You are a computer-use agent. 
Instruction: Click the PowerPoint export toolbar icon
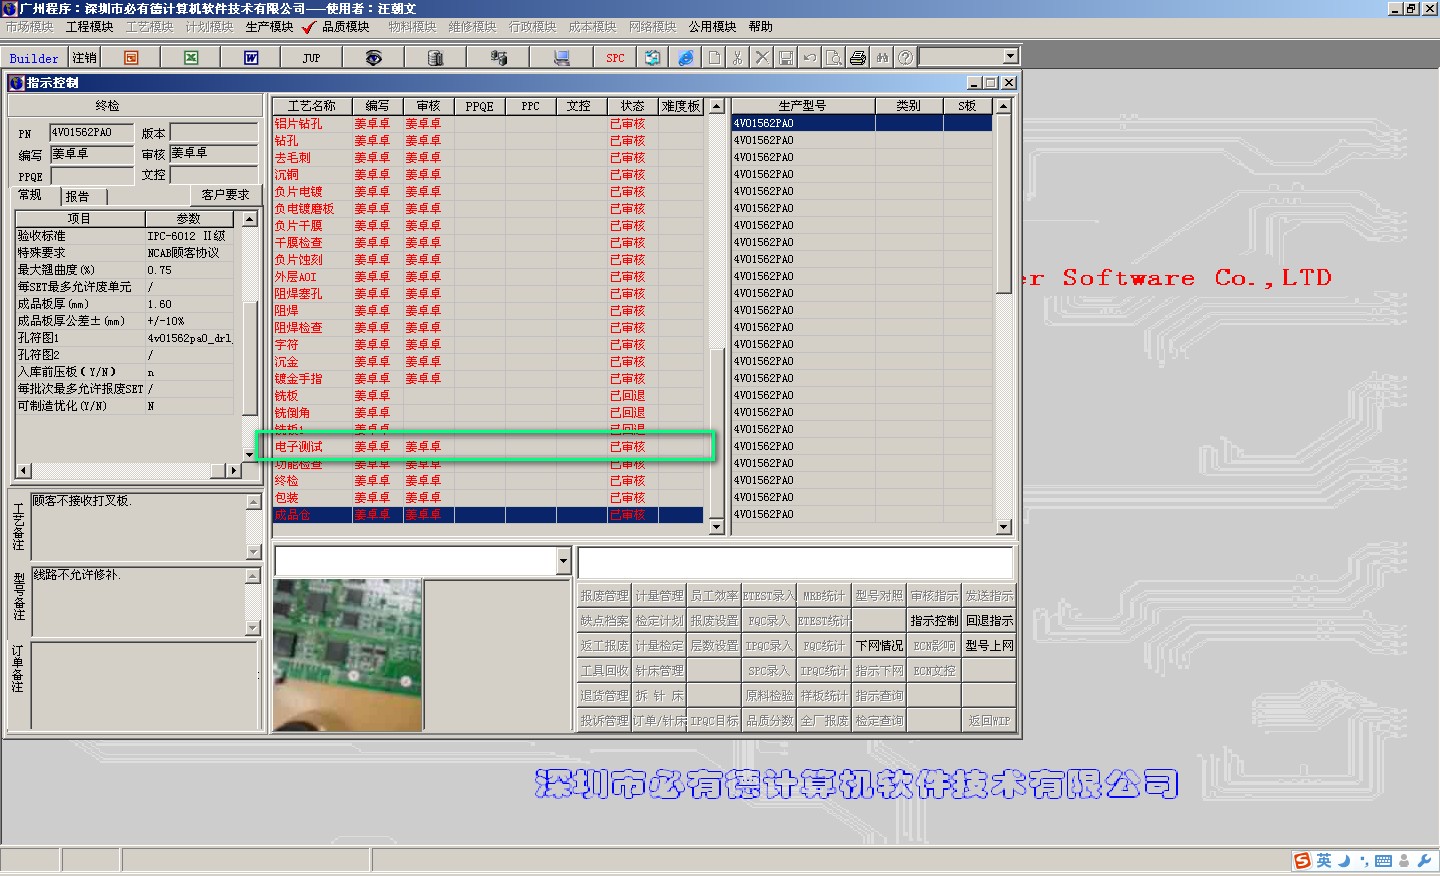131,58
